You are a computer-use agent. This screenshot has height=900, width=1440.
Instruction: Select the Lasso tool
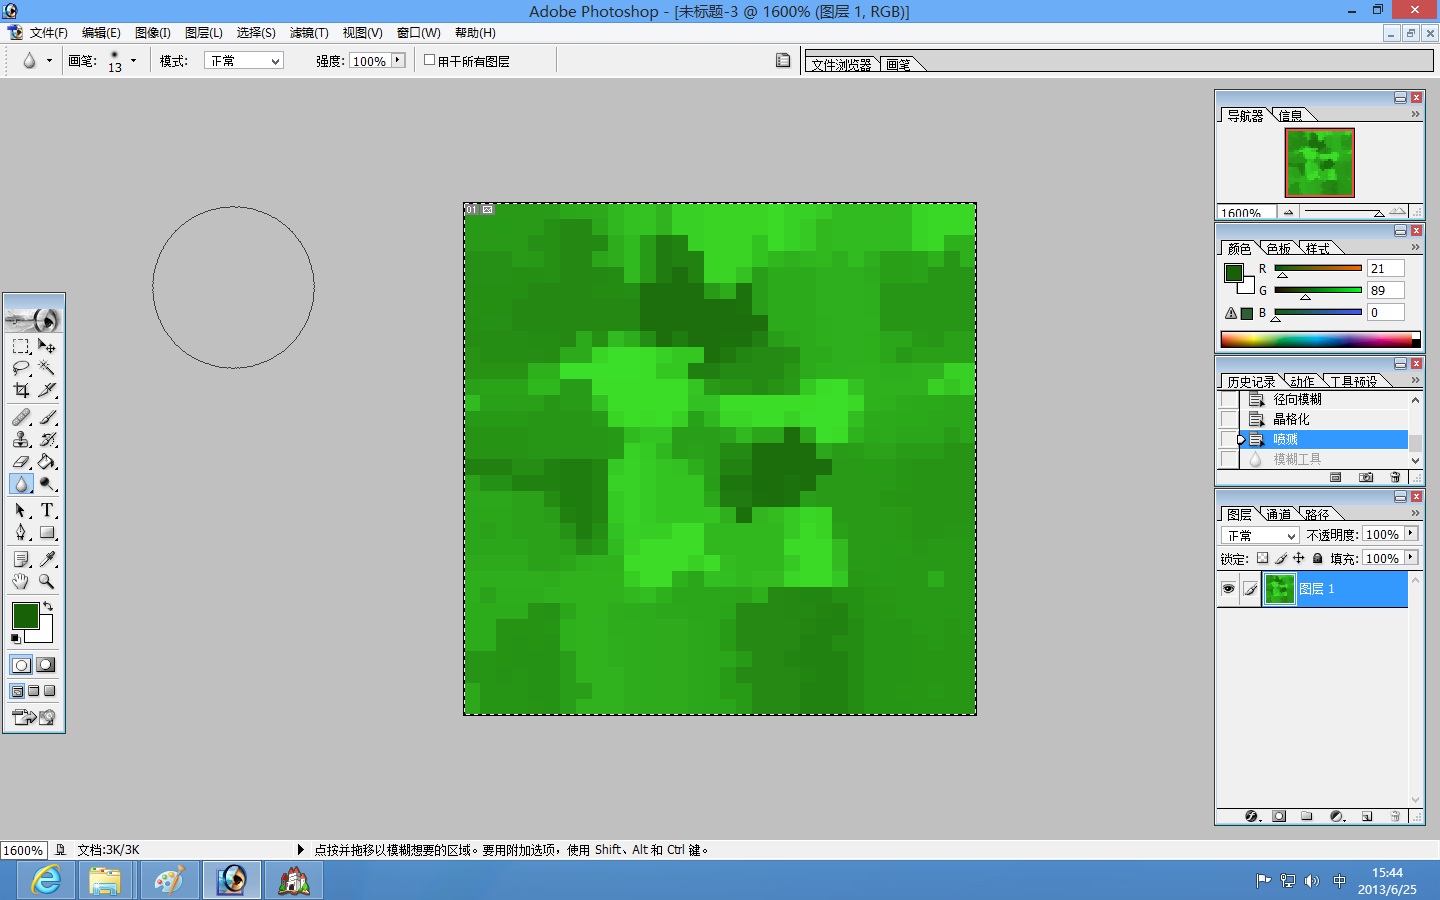tap(21, 368)
